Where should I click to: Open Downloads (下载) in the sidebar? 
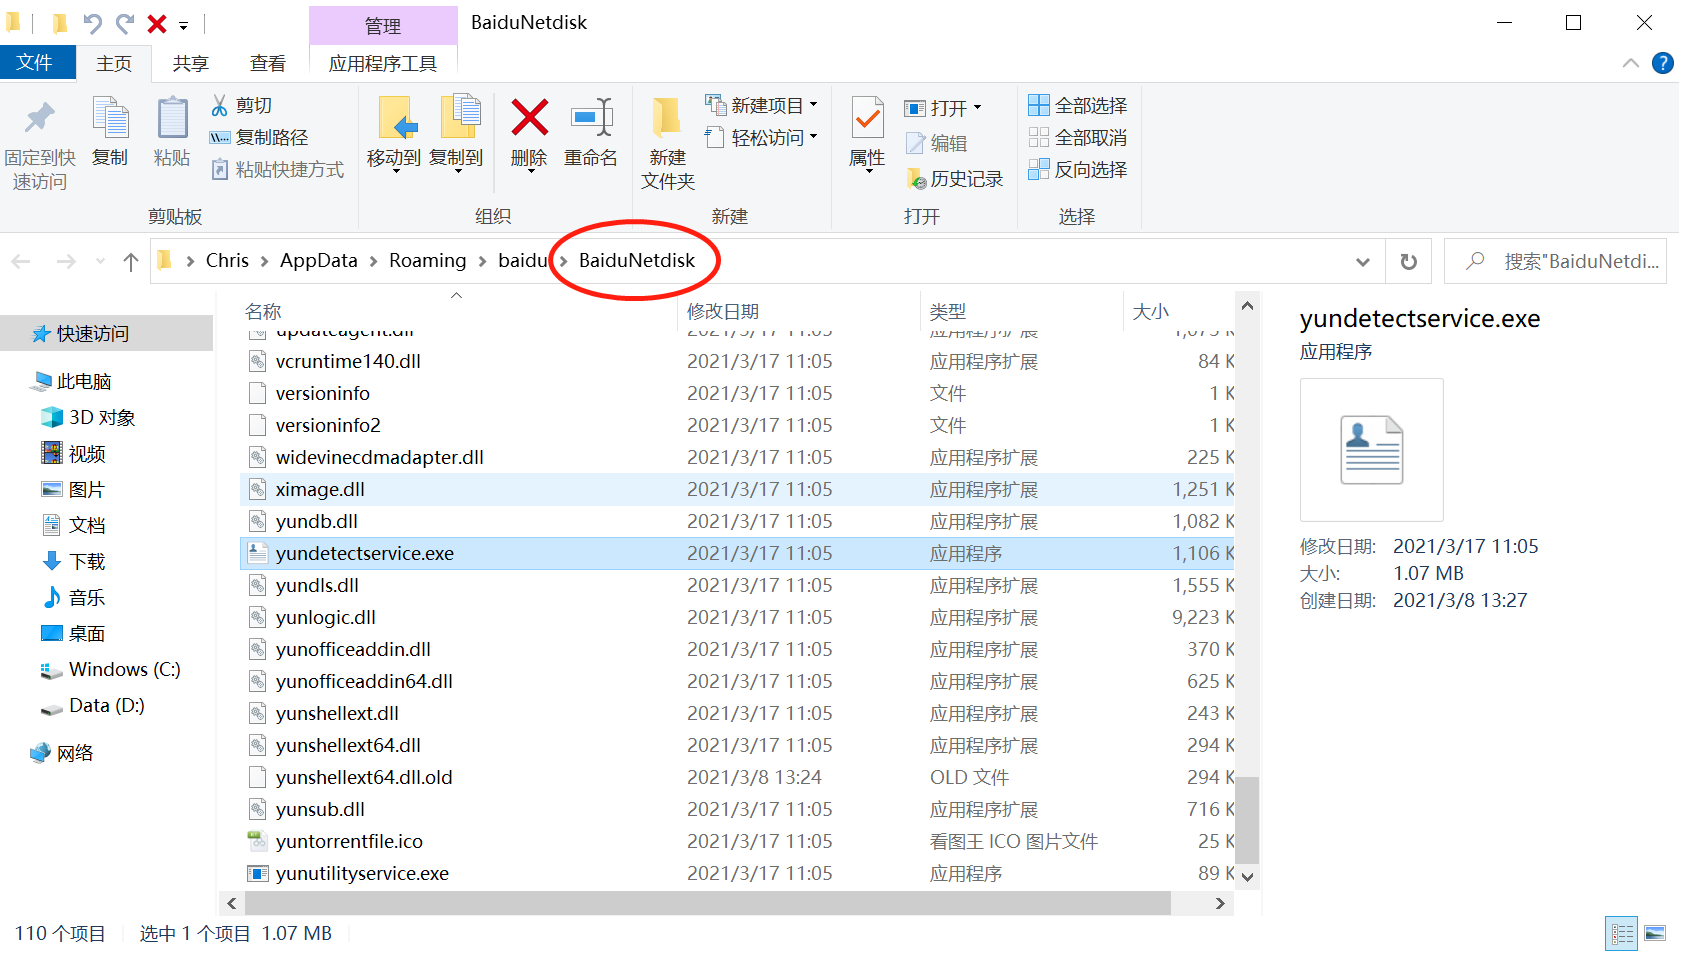click(x=87, y=562)
